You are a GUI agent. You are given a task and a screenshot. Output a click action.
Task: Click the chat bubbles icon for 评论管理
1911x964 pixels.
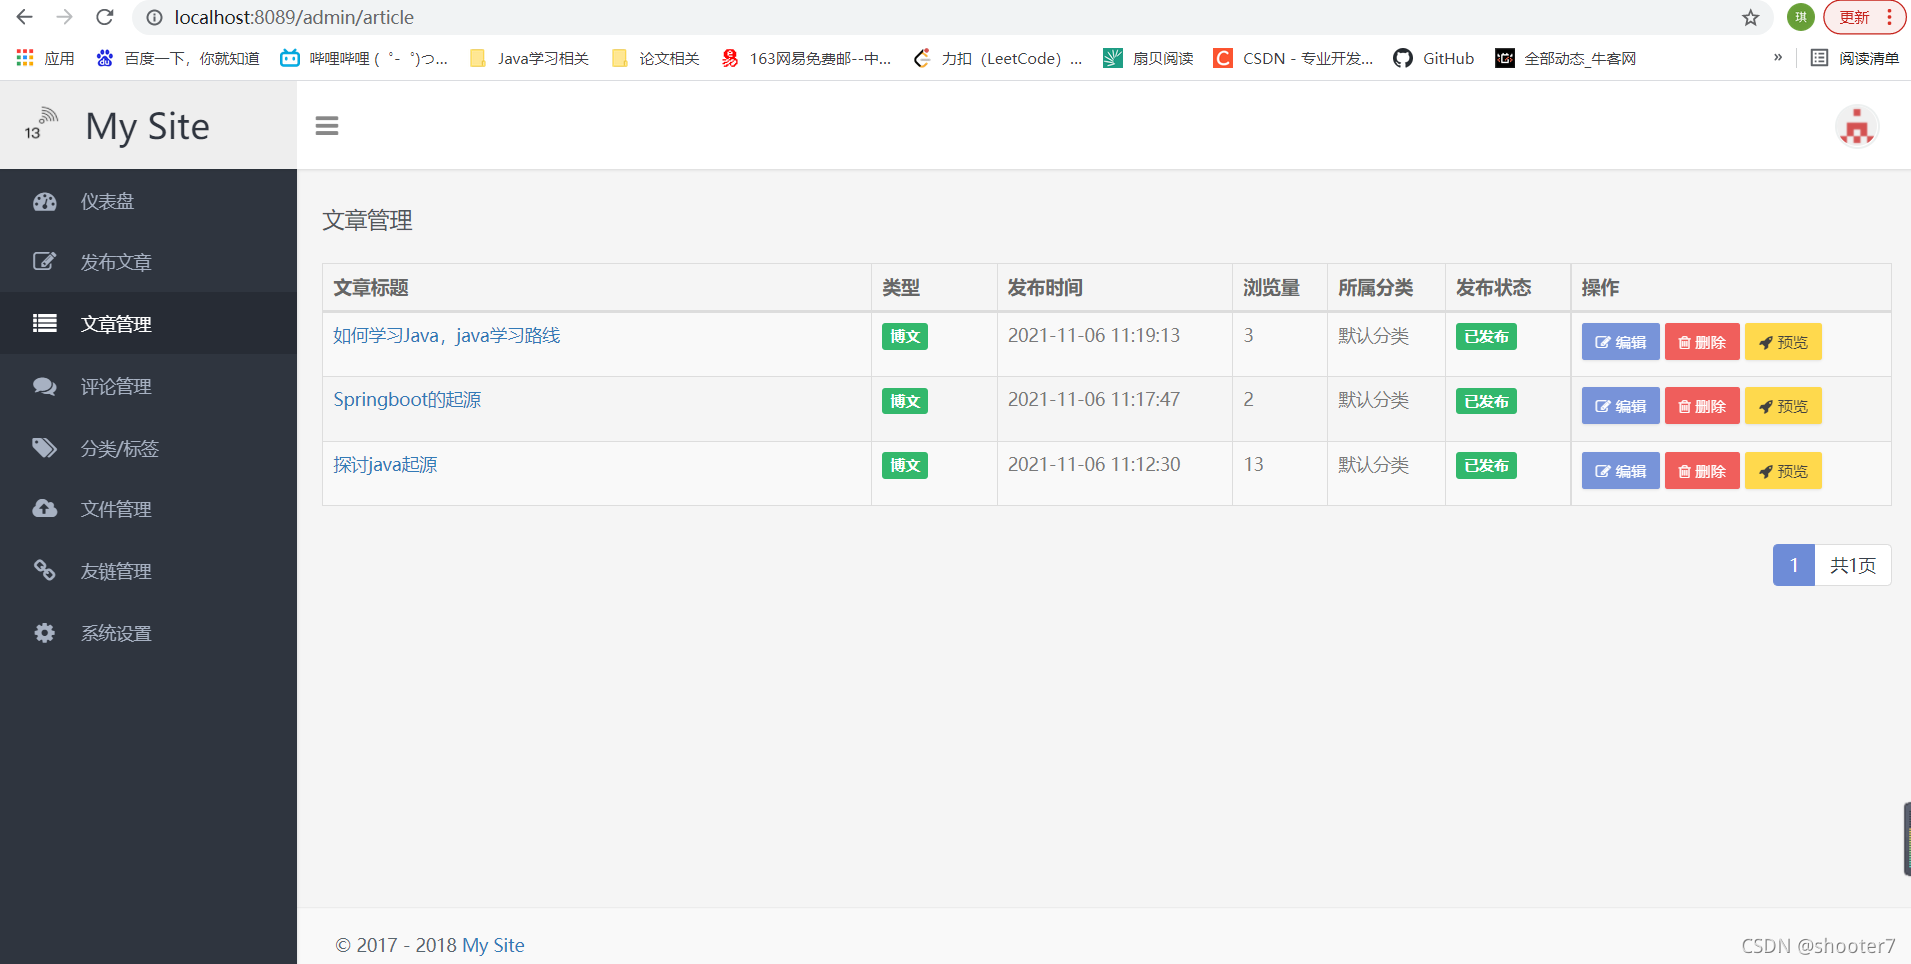44,386
